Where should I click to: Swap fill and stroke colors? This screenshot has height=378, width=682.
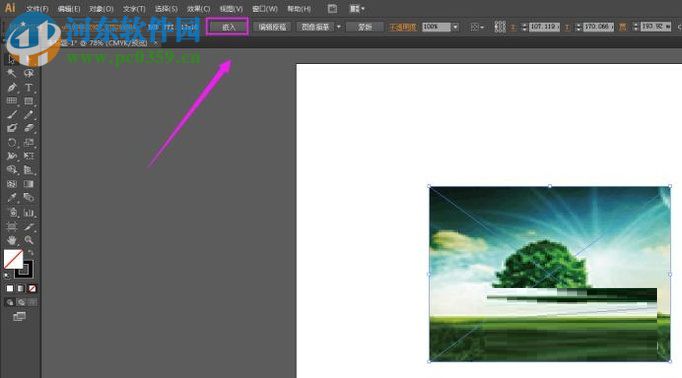click(x=30, y=253)
